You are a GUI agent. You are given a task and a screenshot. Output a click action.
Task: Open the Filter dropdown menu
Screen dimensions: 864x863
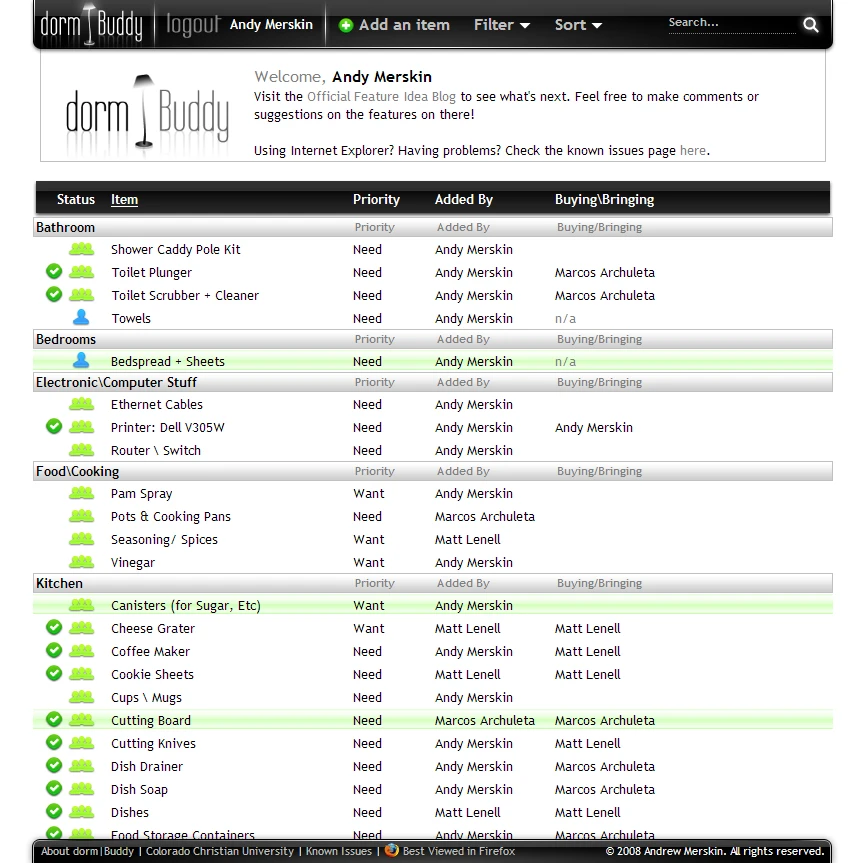click(x=501, y=25)
